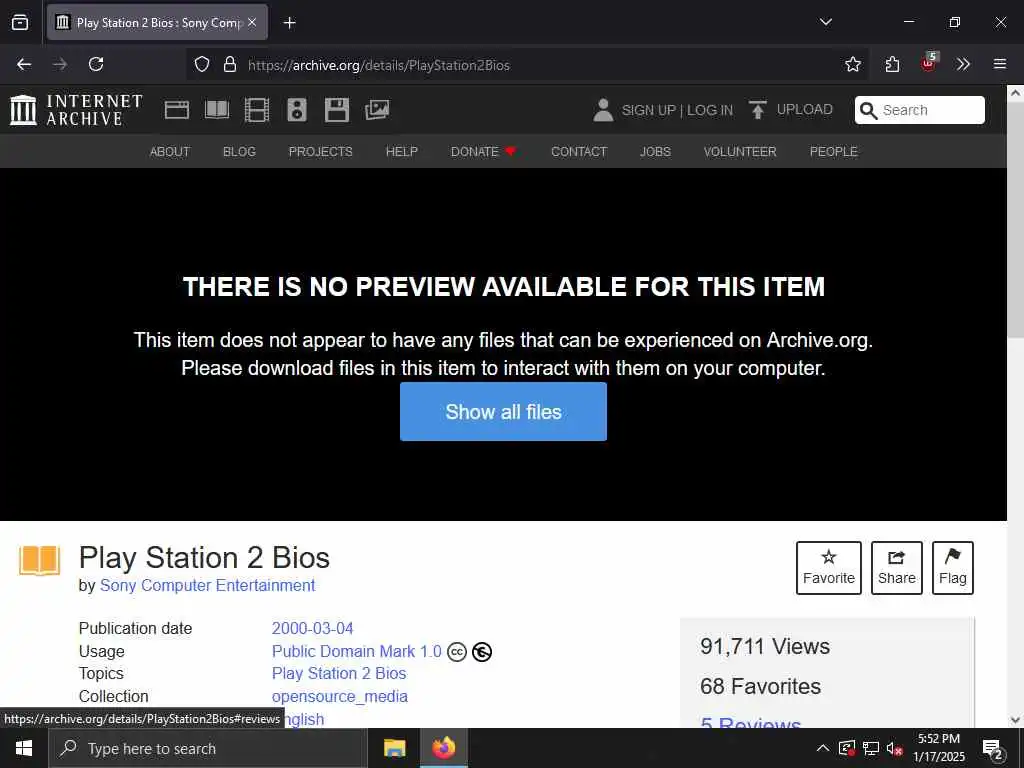Open the browser extensions puzzle icon
1024x768 pixels.
(x=892, y=64)
